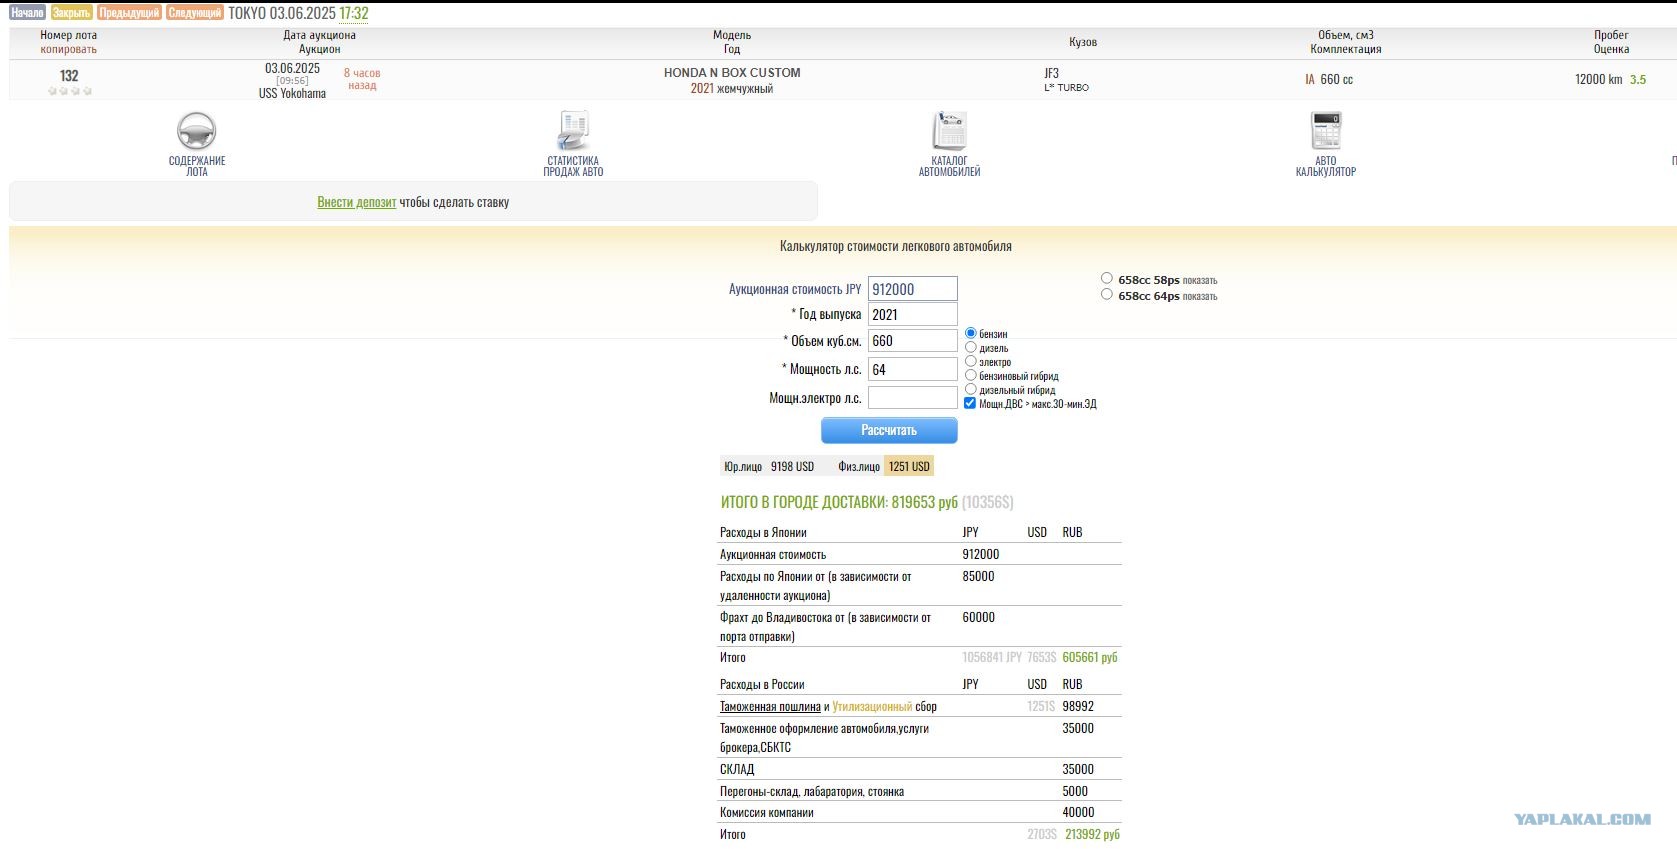Viewport: 1677px width, 849px height.
Task: Click the 213992 руб Russia subtotal
Action: 1092,834
